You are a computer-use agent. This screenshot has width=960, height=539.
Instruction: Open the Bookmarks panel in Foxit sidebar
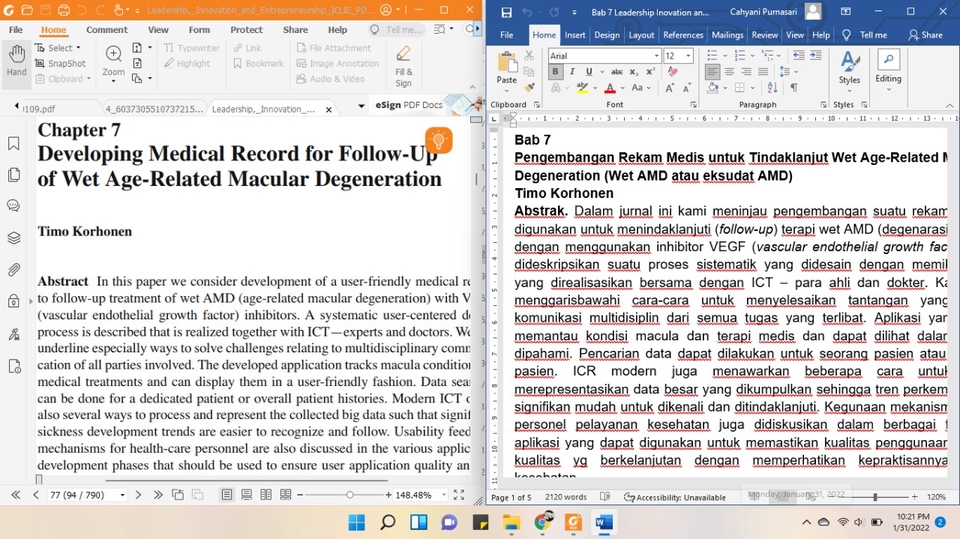coord(13,143)
